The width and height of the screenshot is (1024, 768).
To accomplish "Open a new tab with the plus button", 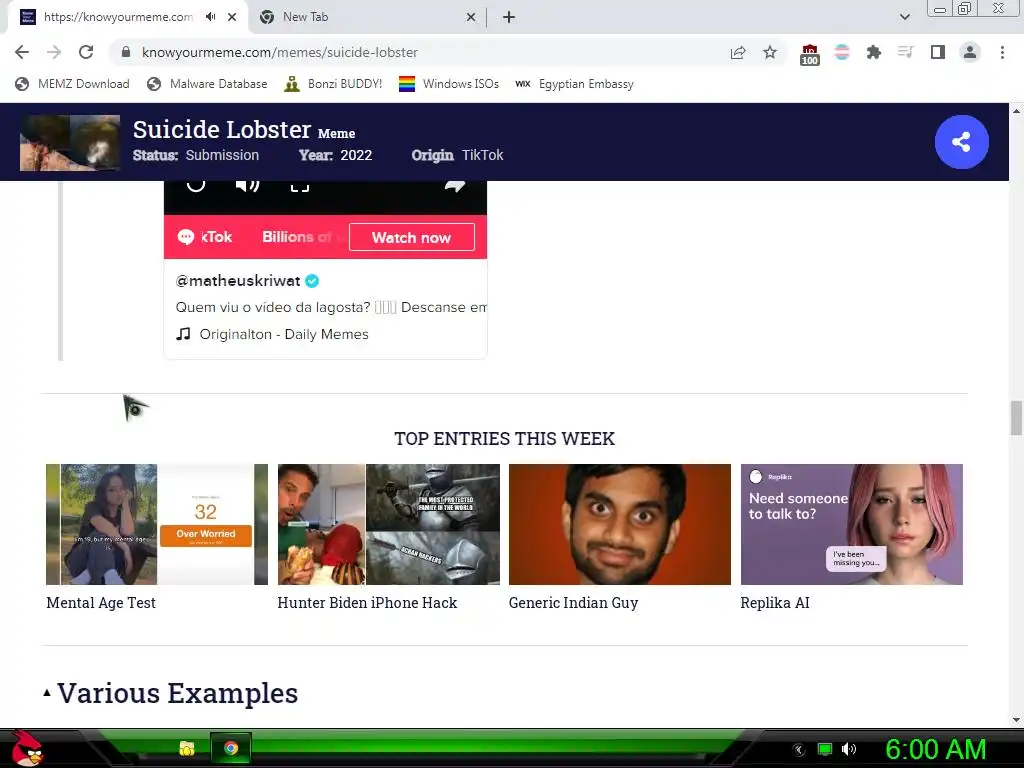I will pyautogui.click(x=509, y=17).
